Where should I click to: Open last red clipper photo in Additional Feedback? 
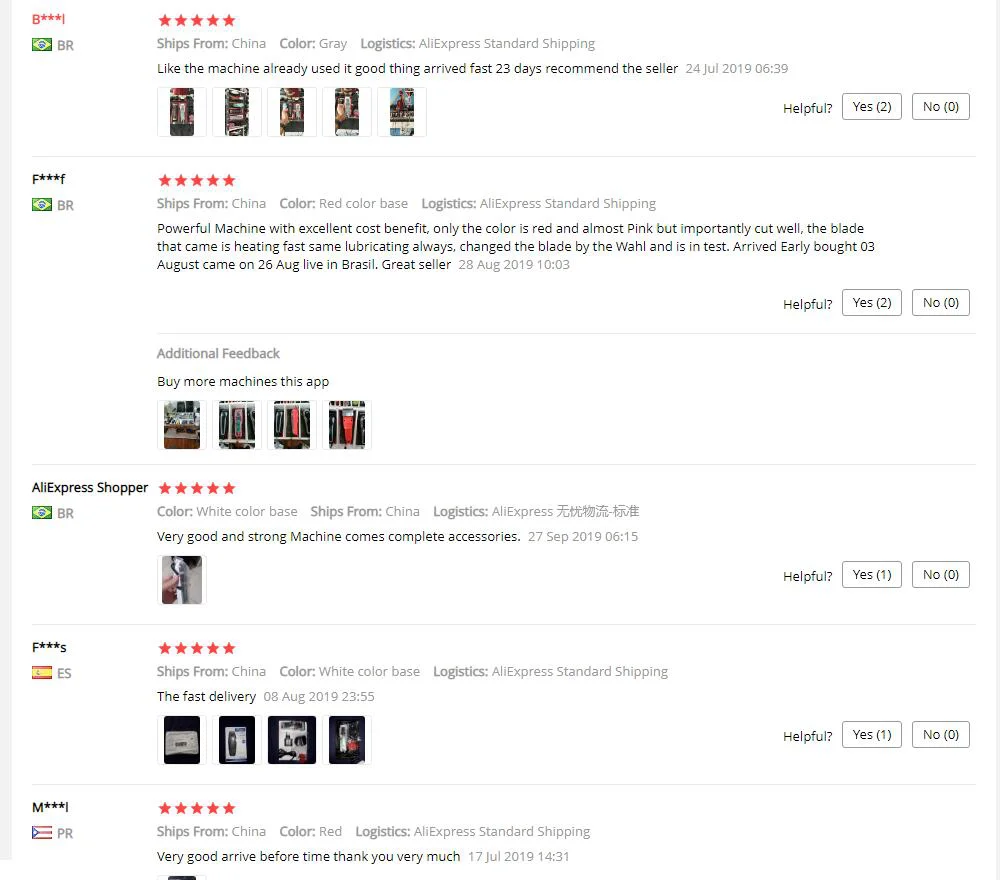(x=347, y=425)
